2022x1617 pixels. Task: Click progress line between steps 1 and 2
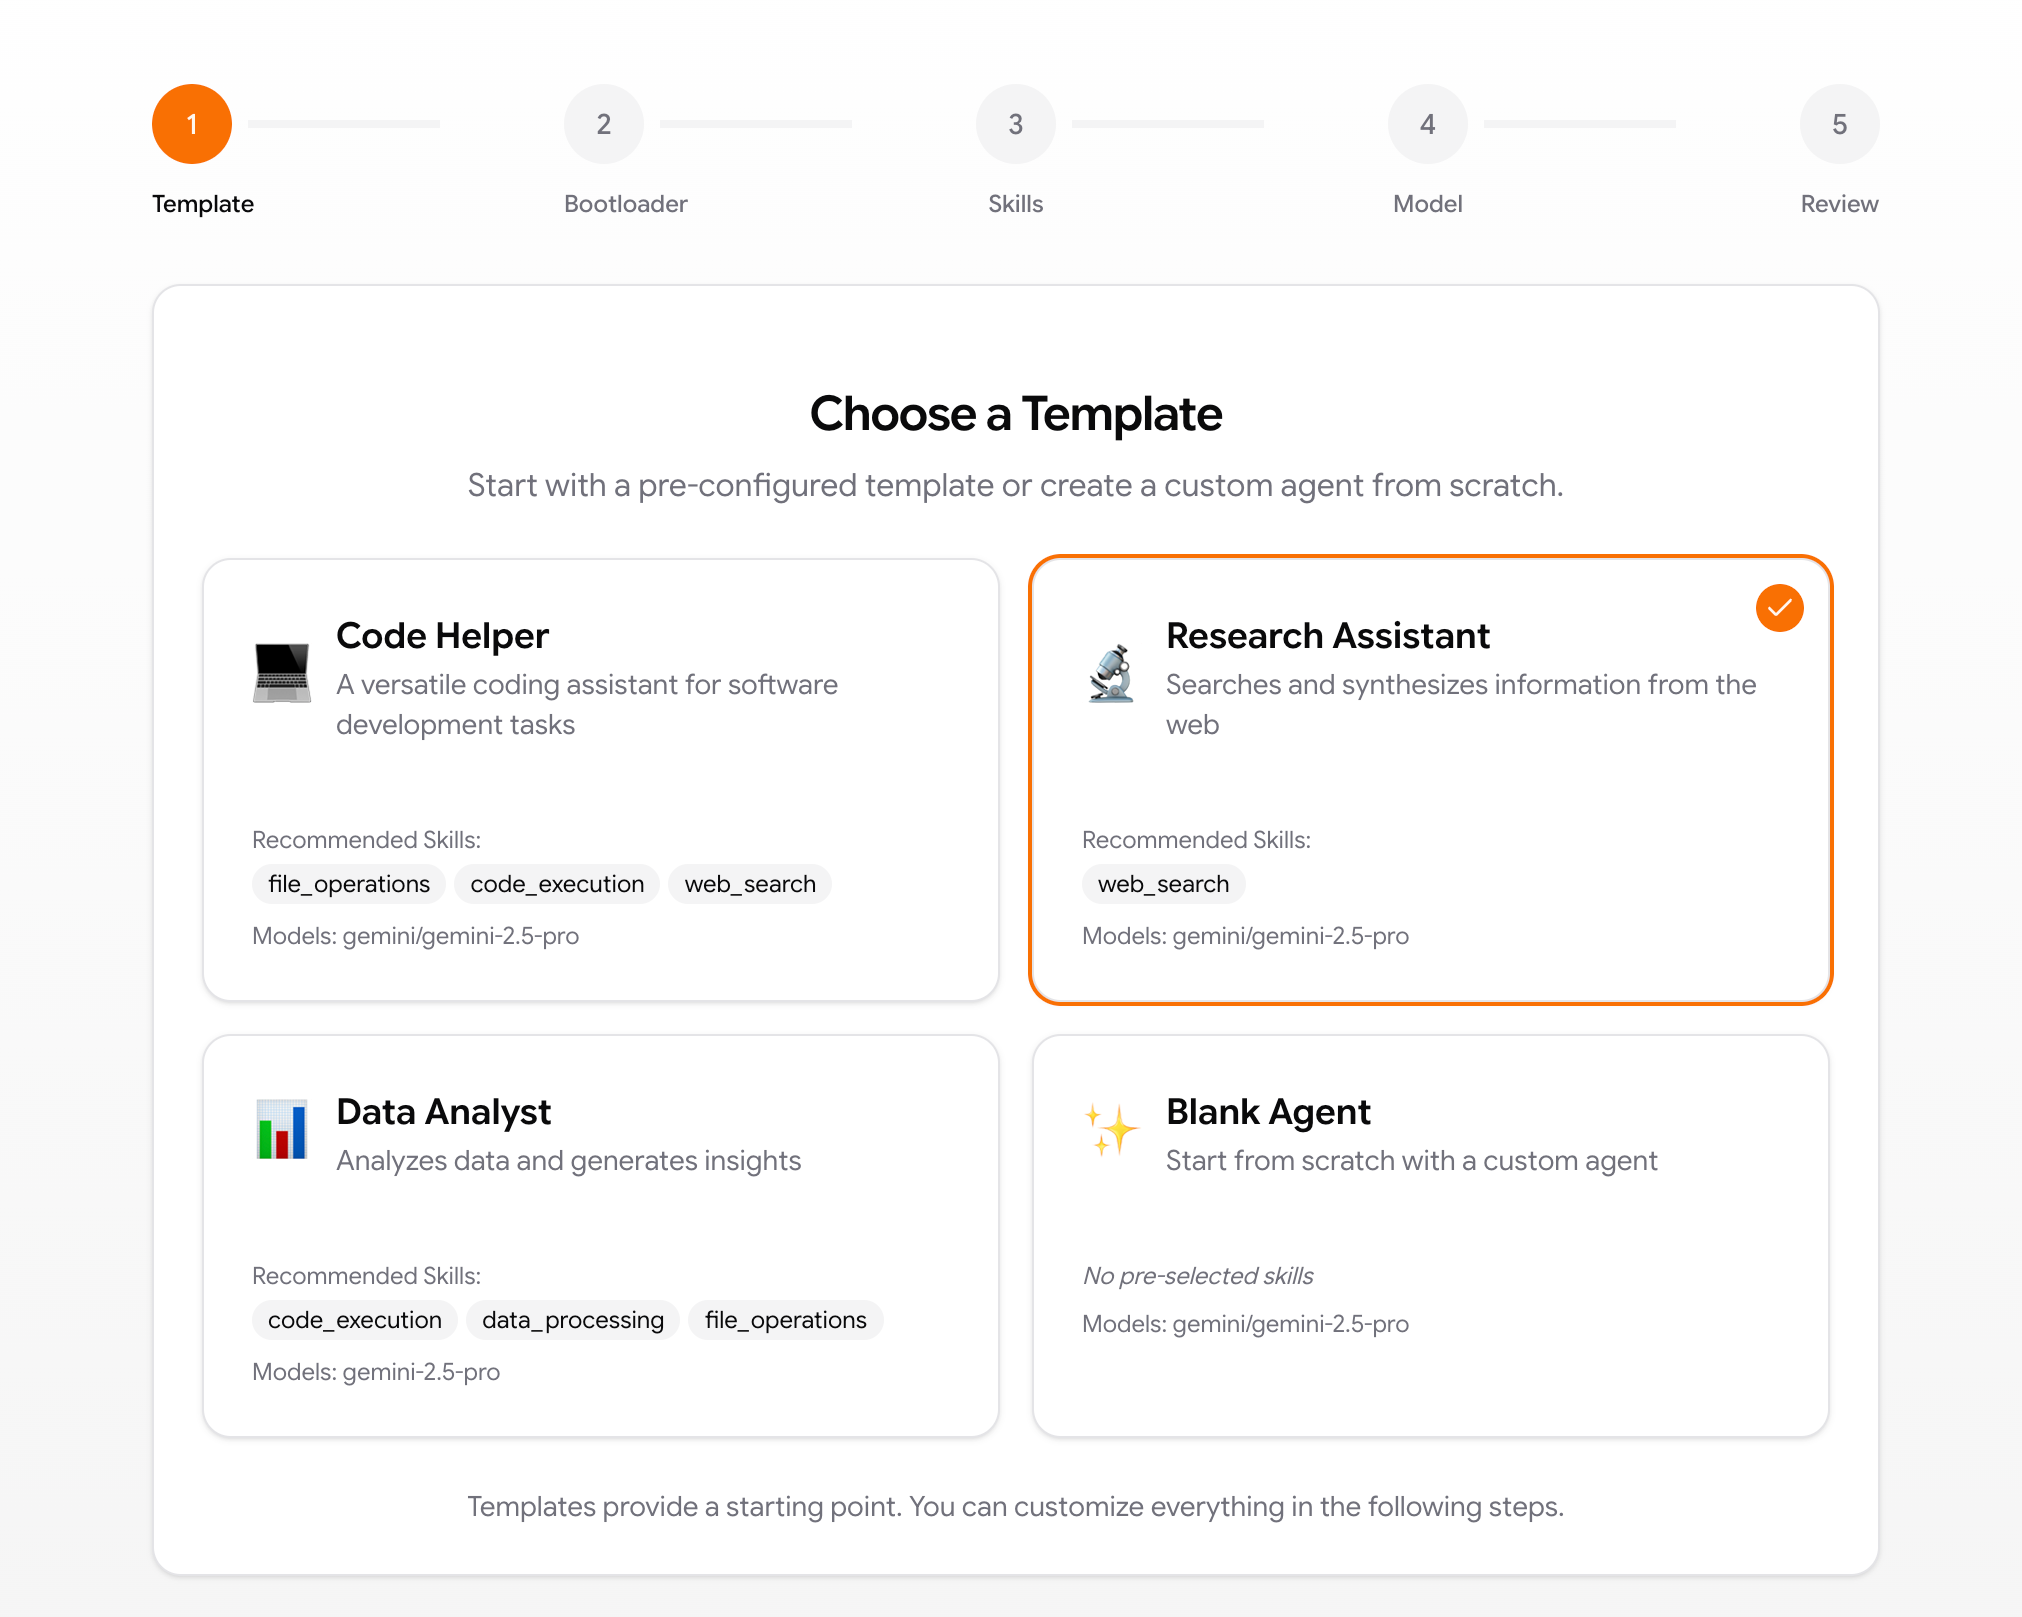tap(344, 124)
